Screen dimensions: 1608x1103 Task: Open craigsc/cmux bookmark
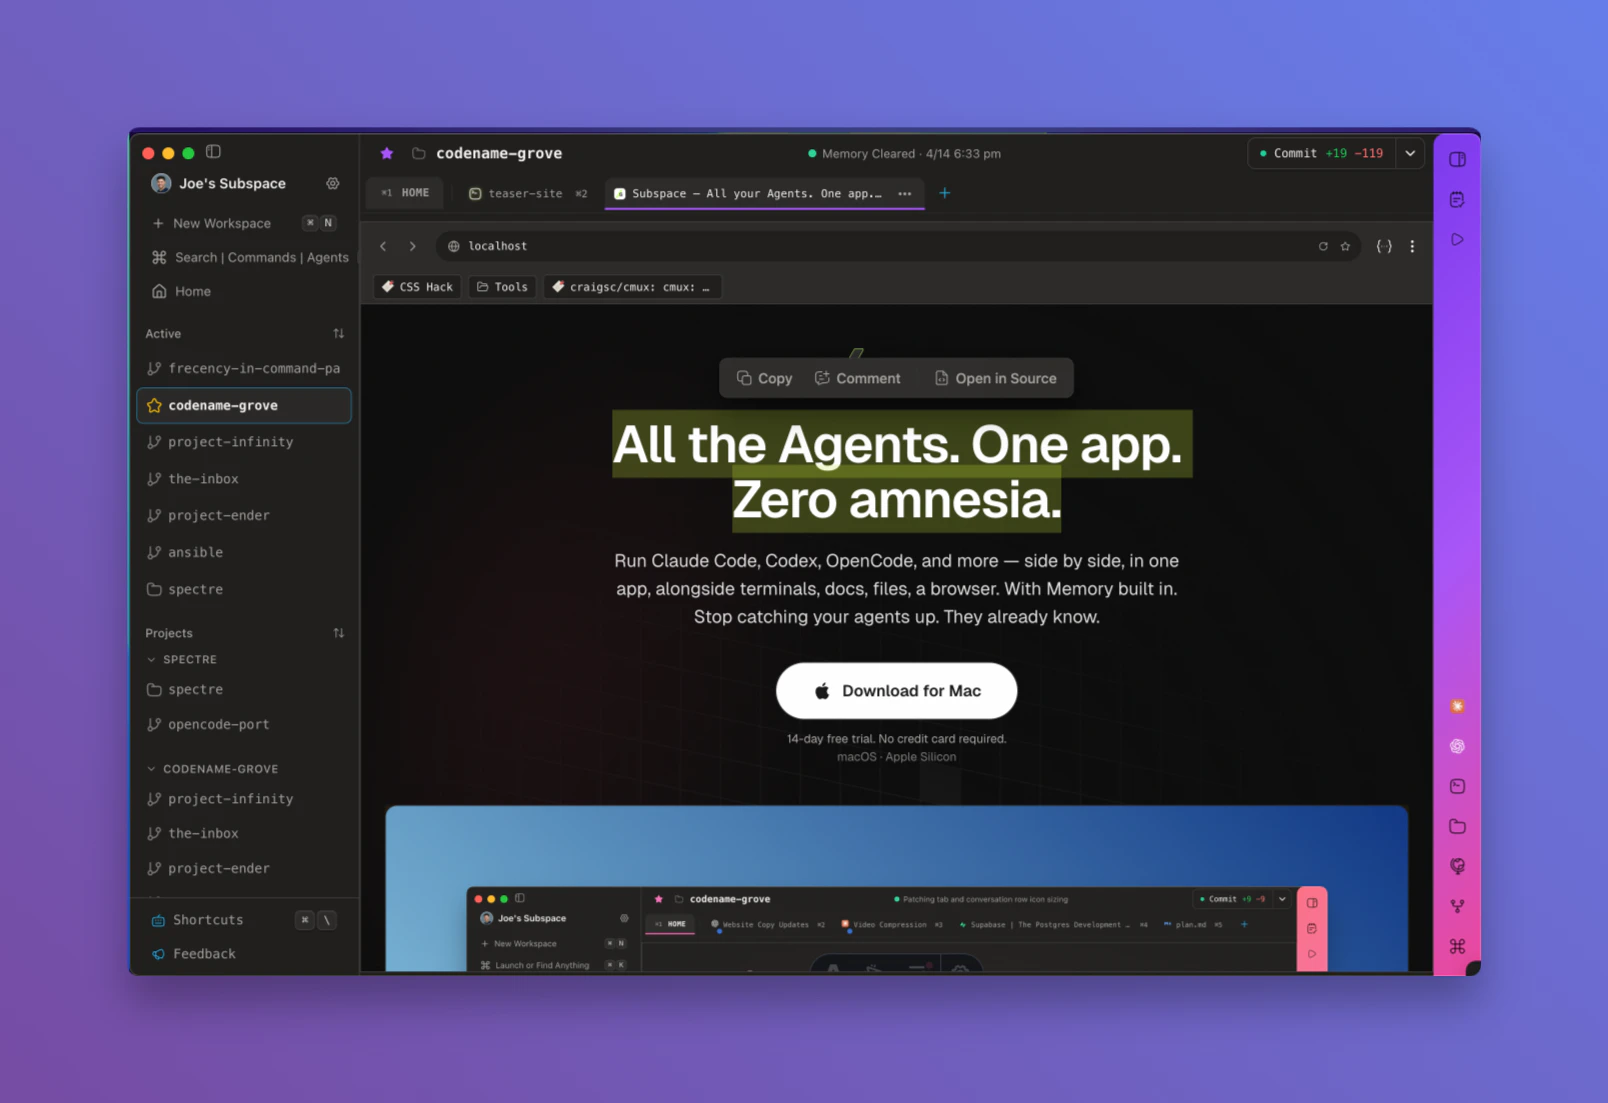[632, 287]
